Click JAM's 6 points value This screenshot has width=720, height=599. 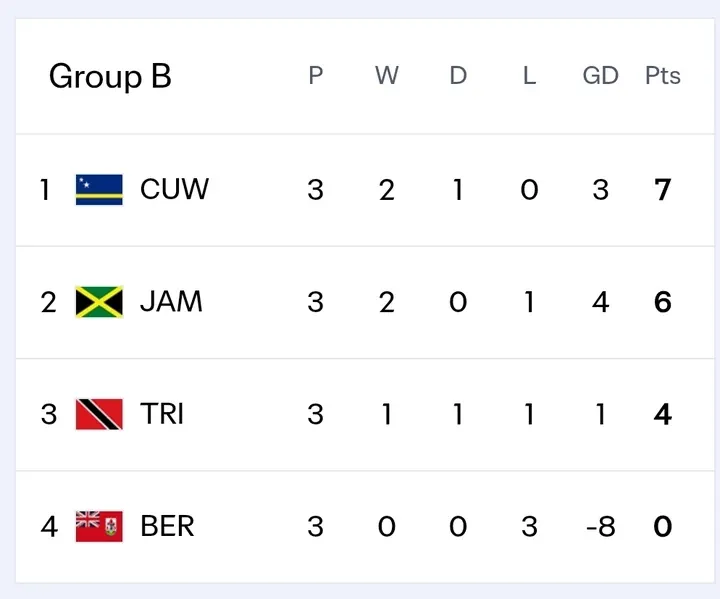(x=662, y=302)
